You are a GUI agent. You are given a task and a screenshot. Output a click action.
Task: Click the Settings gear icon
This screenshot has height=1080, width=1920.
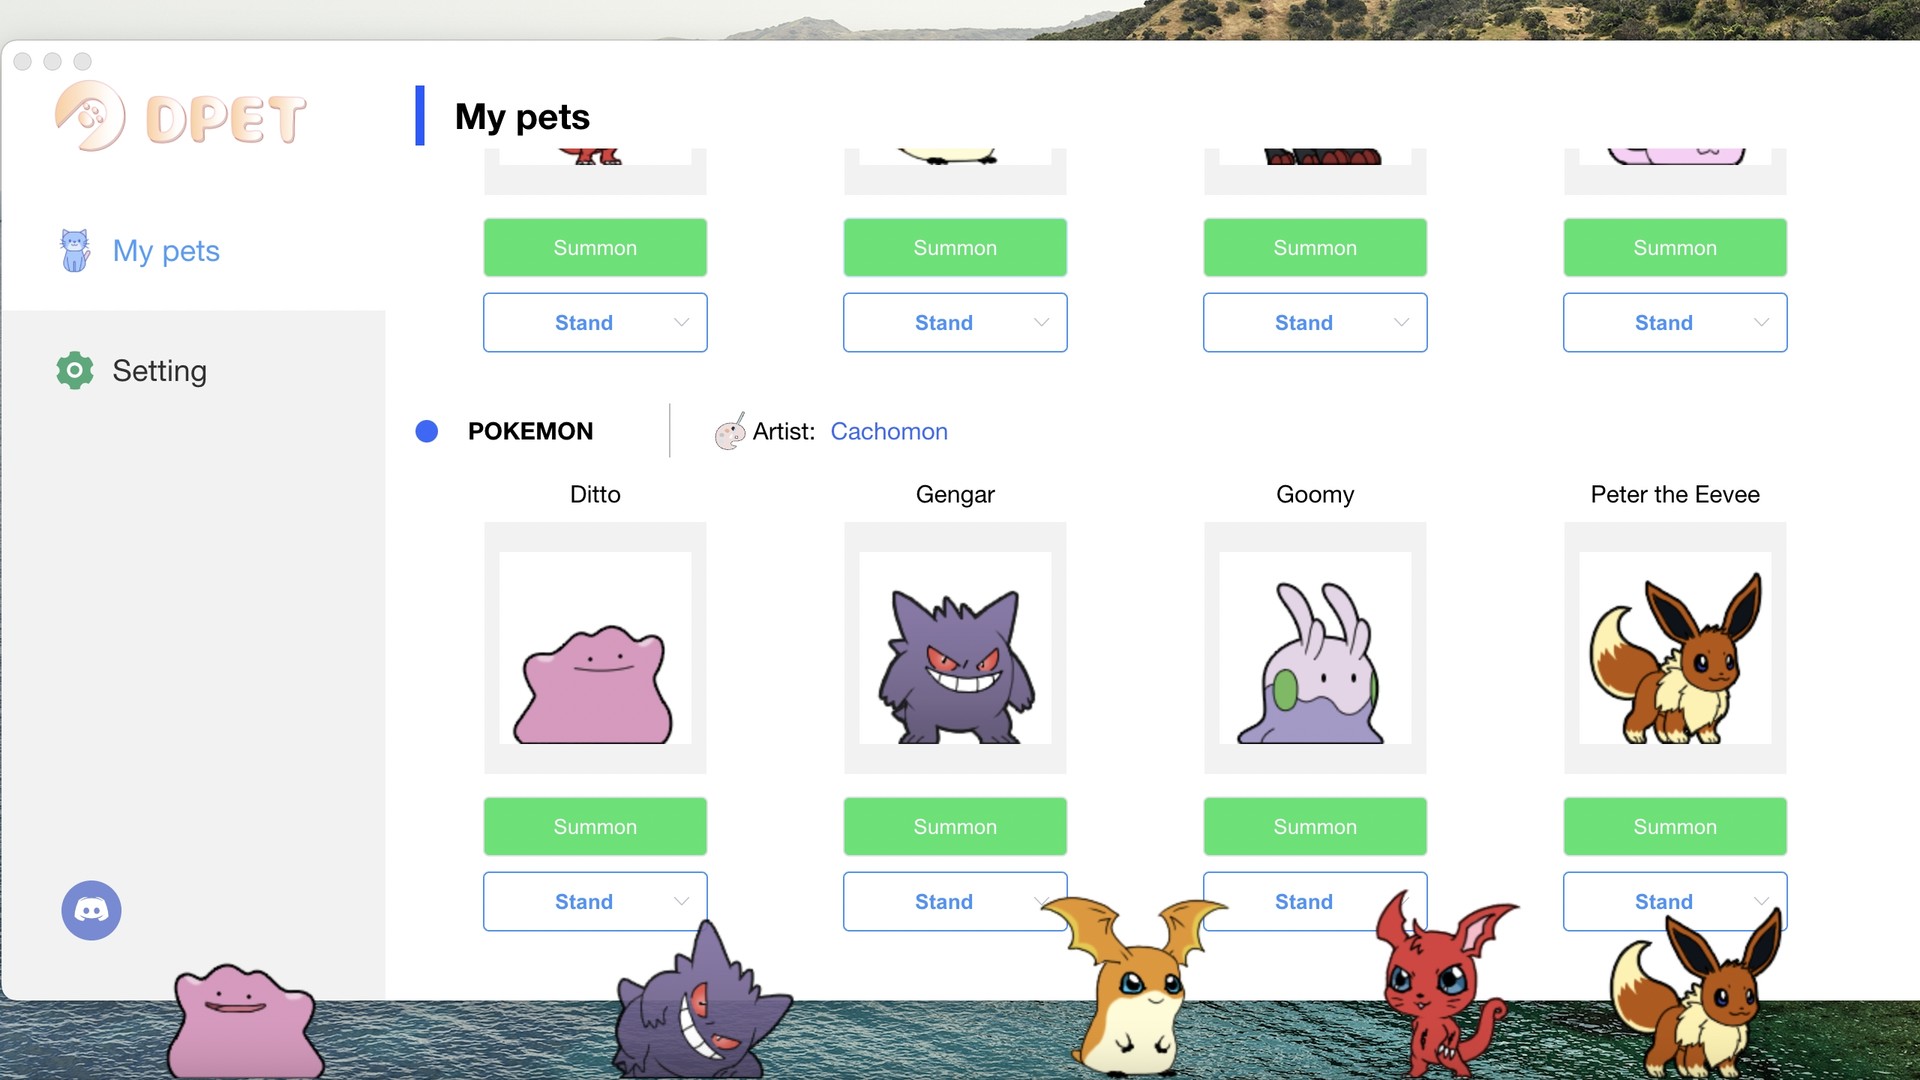[x=73, y=371]
